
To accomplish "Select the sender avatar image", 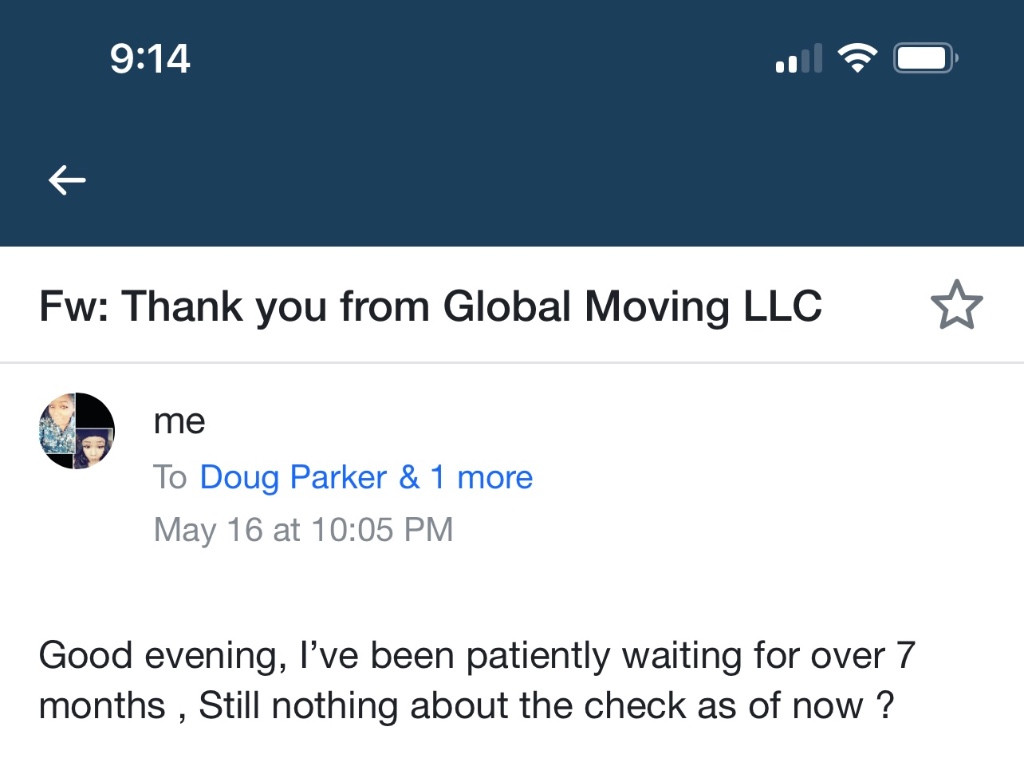I will 76,431.
